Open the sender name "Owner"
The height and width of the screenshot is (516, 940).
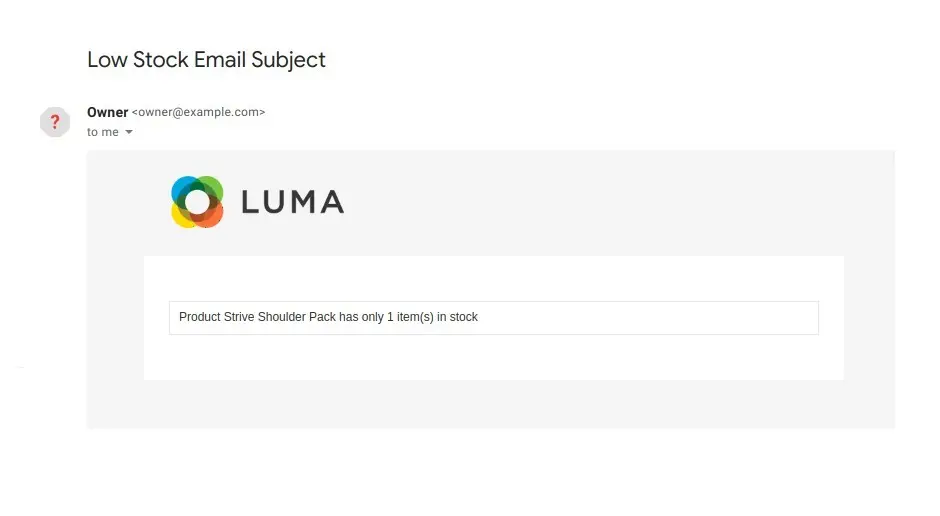[x=107, y=112]
